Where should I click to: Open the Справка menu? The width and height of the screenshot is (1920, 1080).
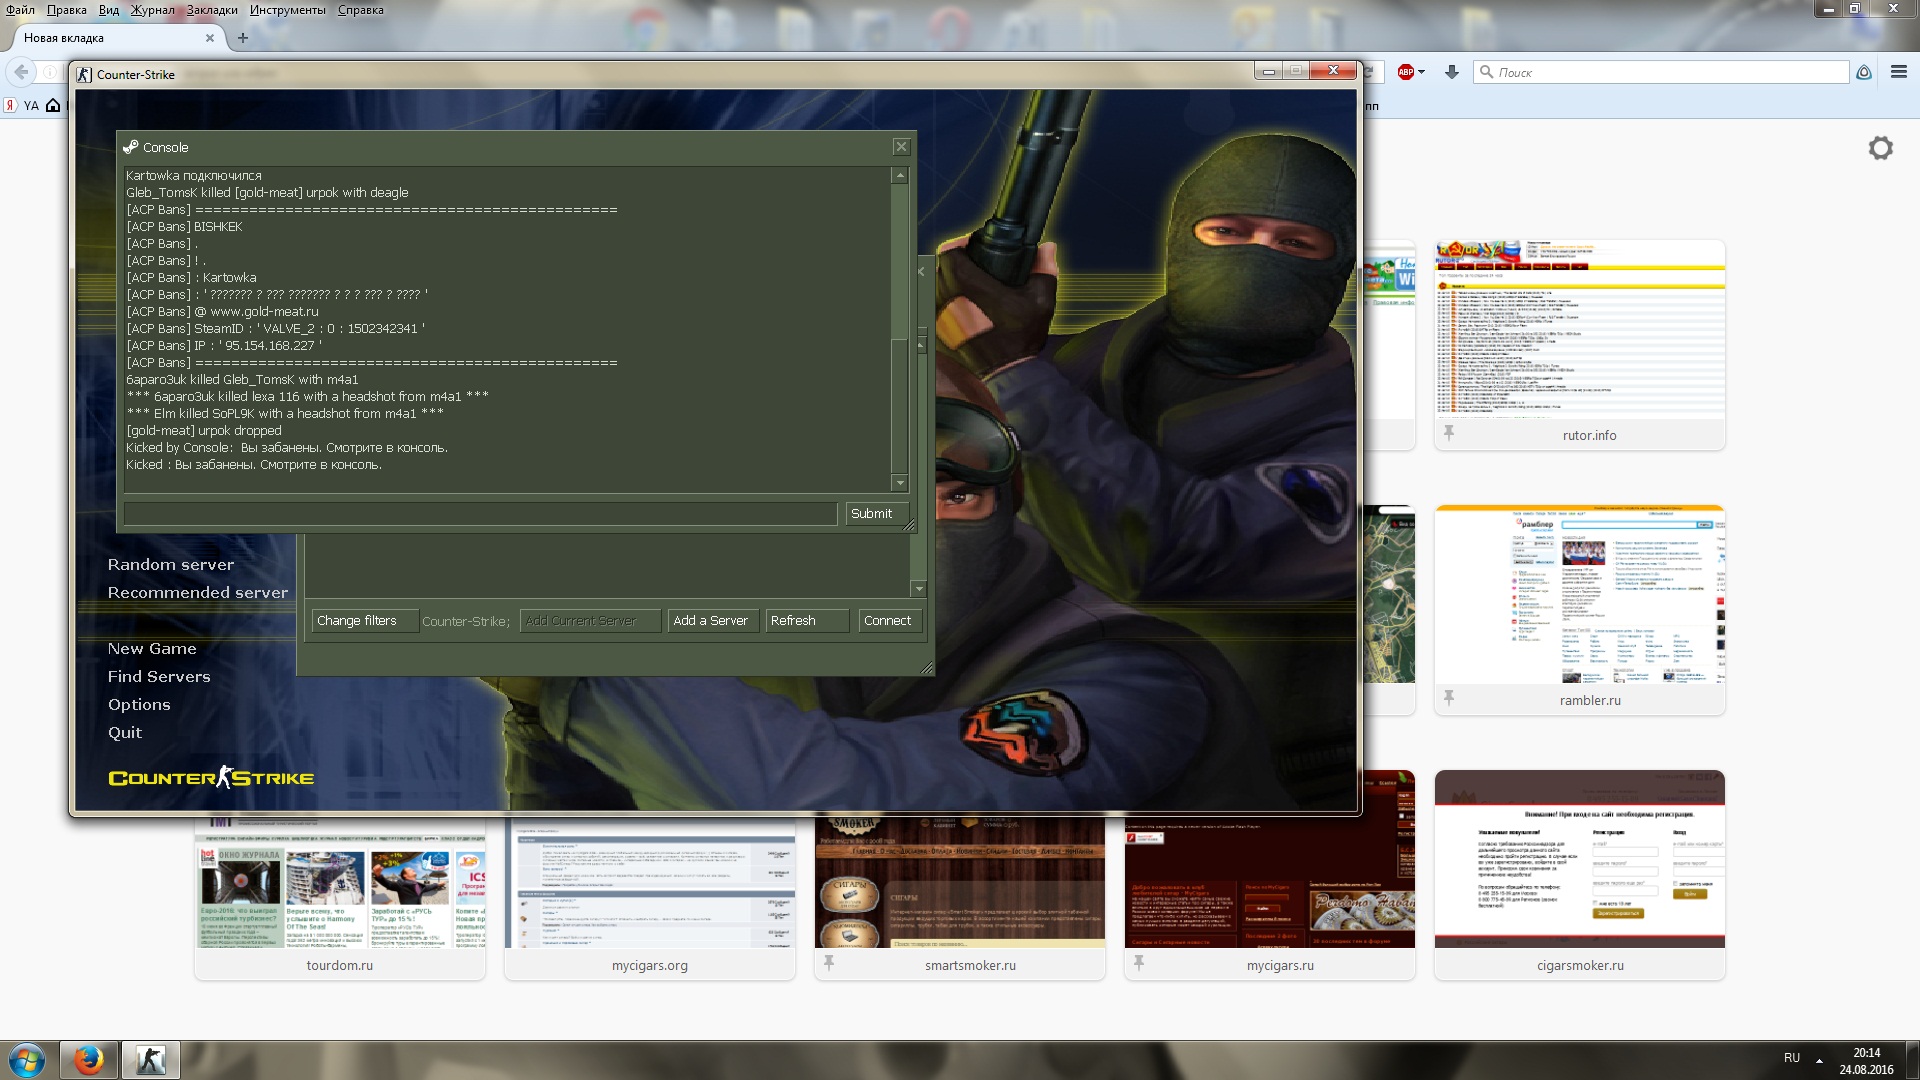[x=361, y=10]
